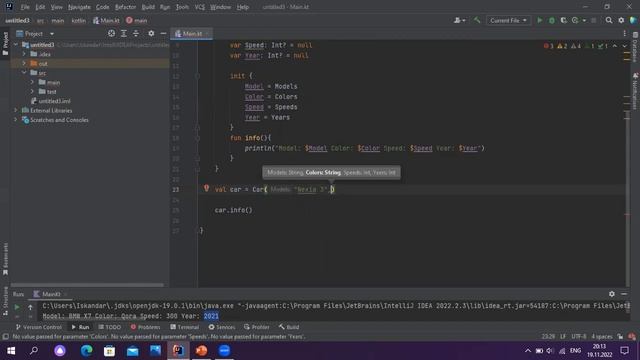640x360 pixels.
Task: Open the Problems tool window
Action: [145, 327]
